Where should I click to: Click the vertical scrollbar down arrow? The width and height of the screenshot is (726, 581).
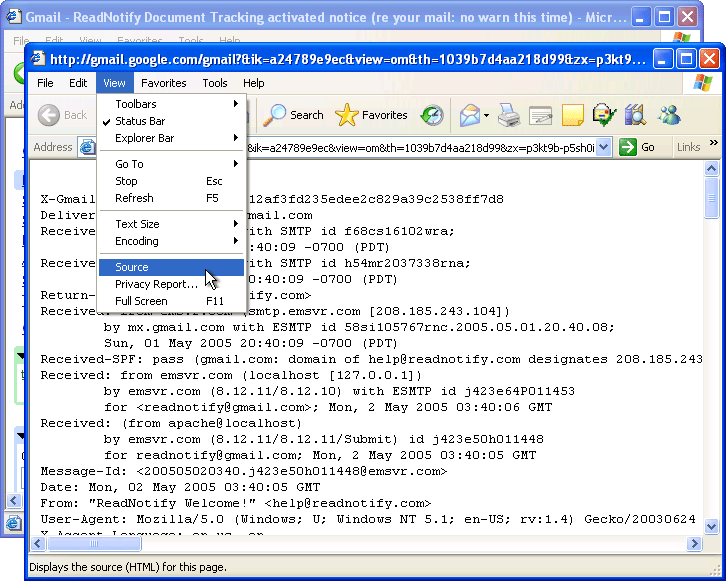[711, 526]
